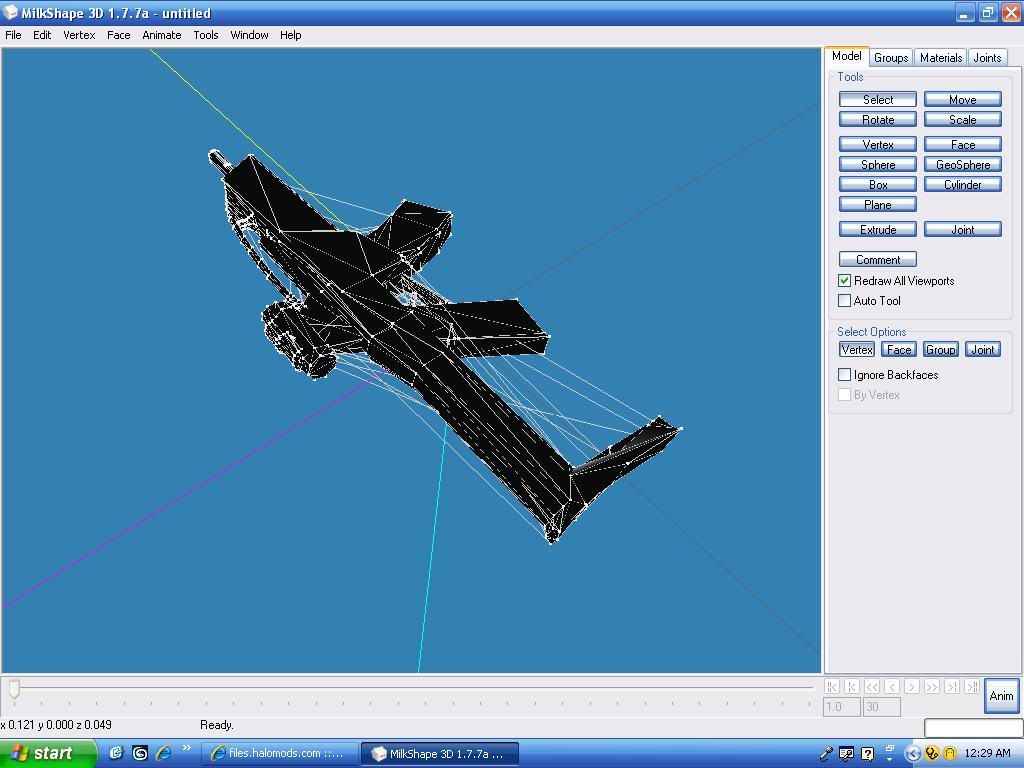Activate the Joint creation tool
The height and width of the screenshot is (768, 1024).
click(x=963, y=229)
